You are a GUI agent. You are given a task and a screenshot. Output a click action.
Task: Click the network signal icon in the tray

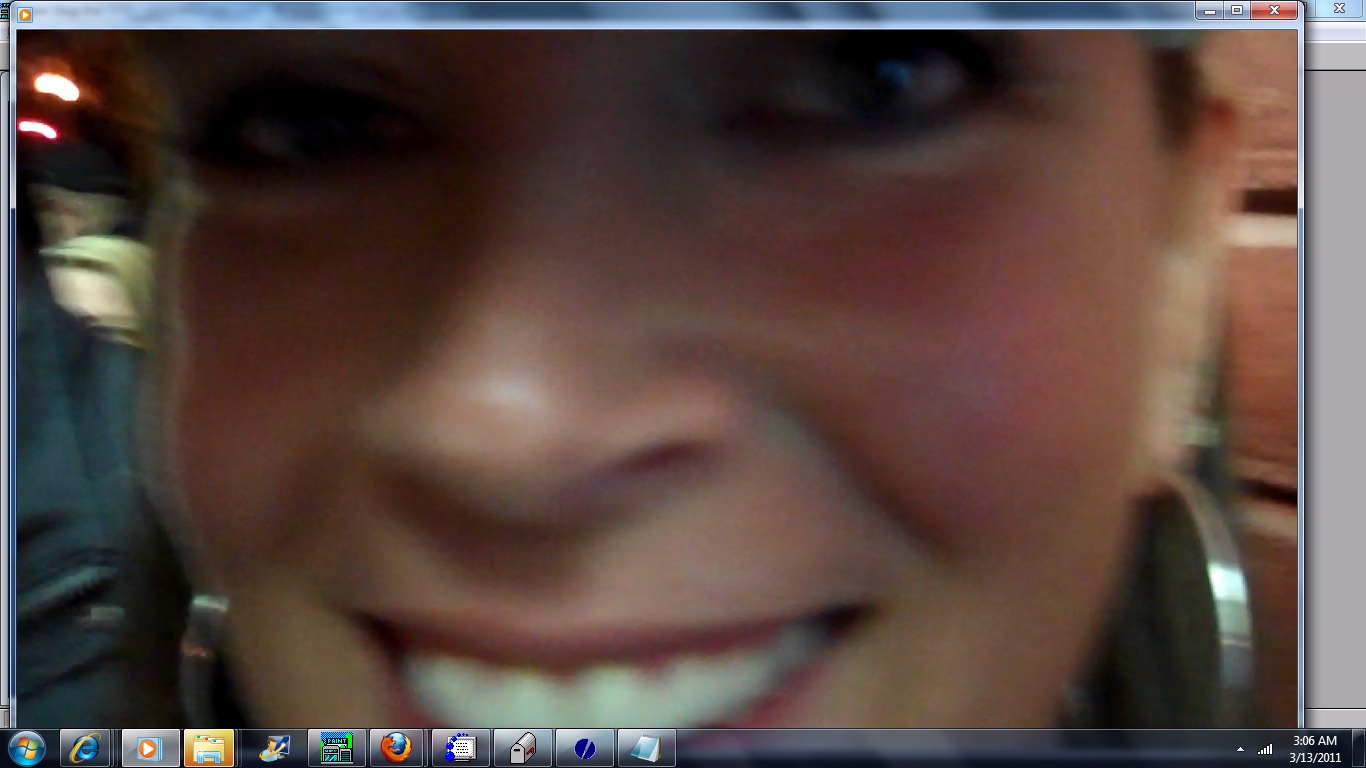[1265, 749]
